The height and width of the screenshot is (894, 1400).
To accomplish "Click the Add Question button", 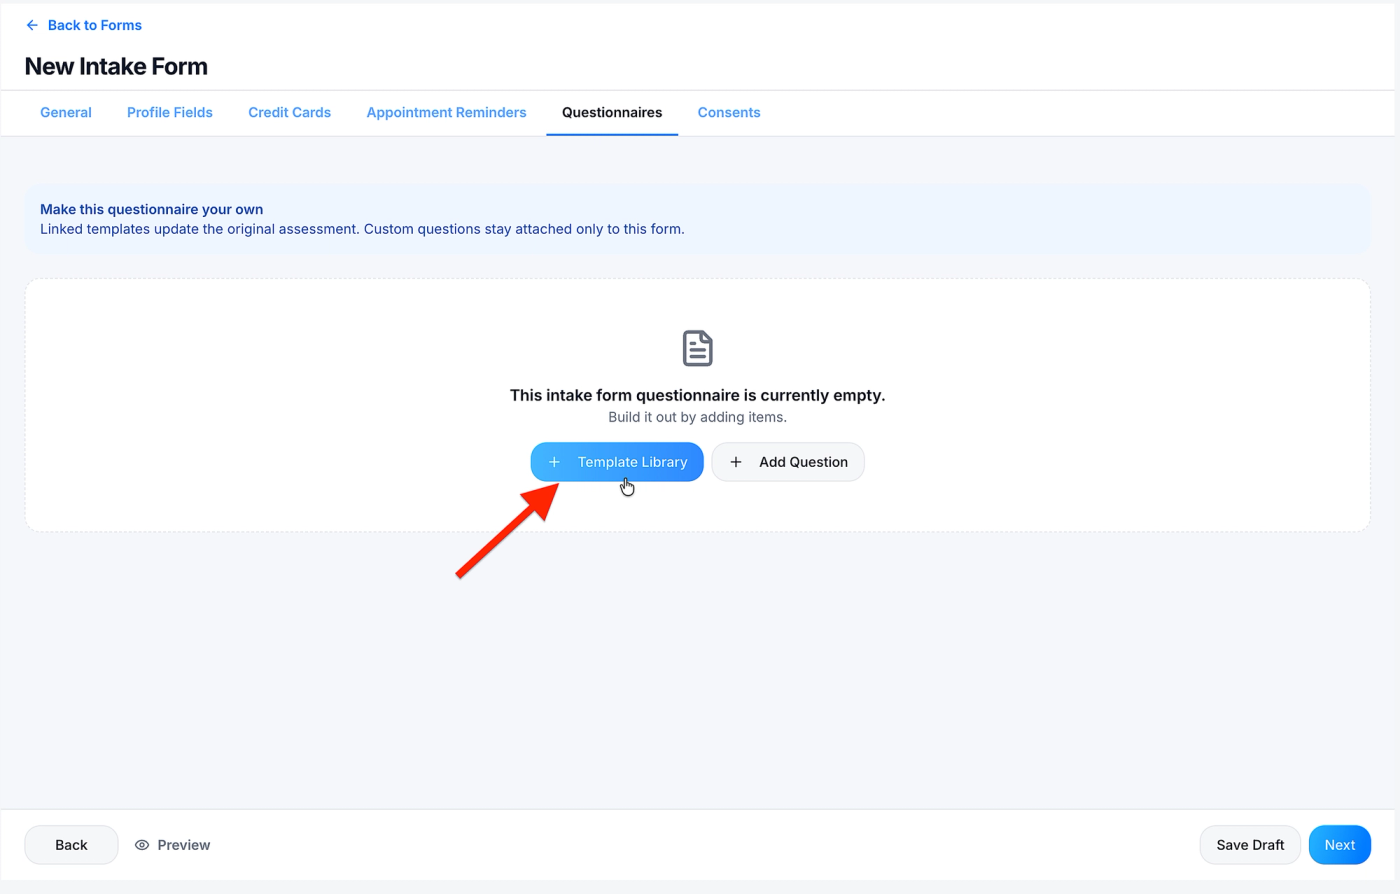I will tap(788, 462).
